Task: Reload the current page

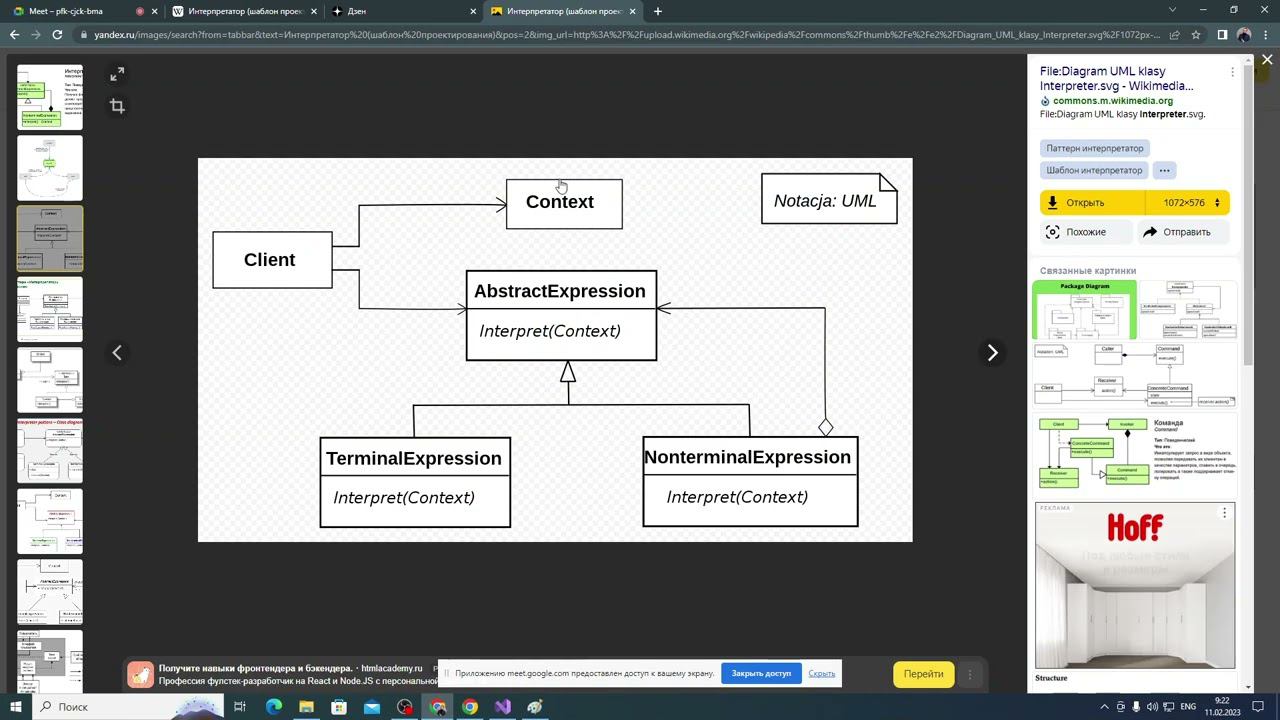Action: [58, 35]
